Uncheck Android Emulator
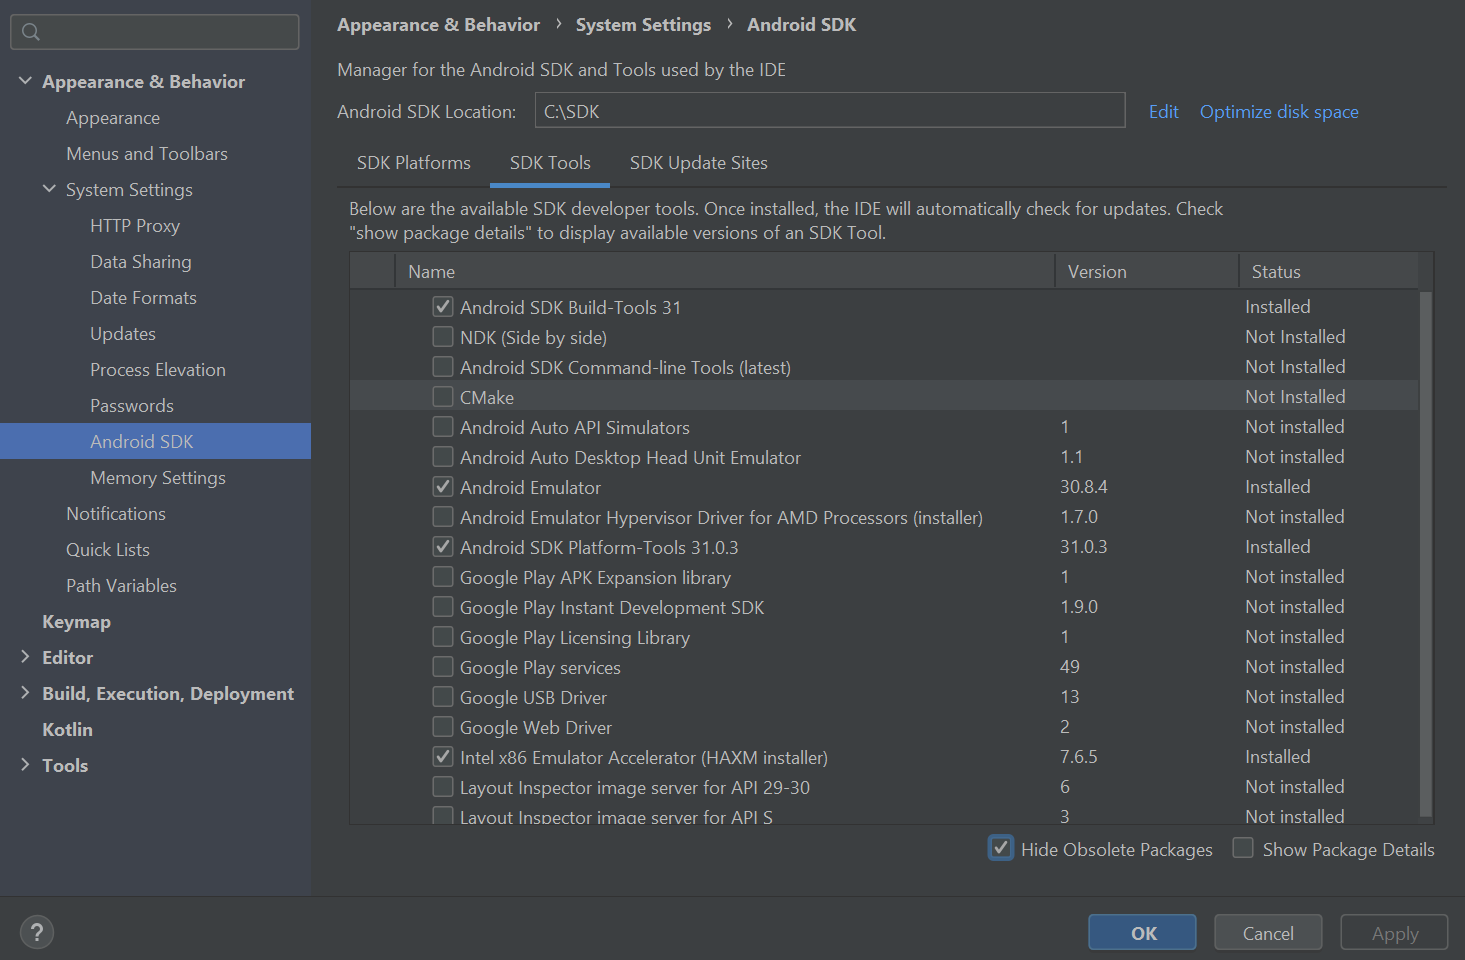The image size is (1465, 960). 443,487
